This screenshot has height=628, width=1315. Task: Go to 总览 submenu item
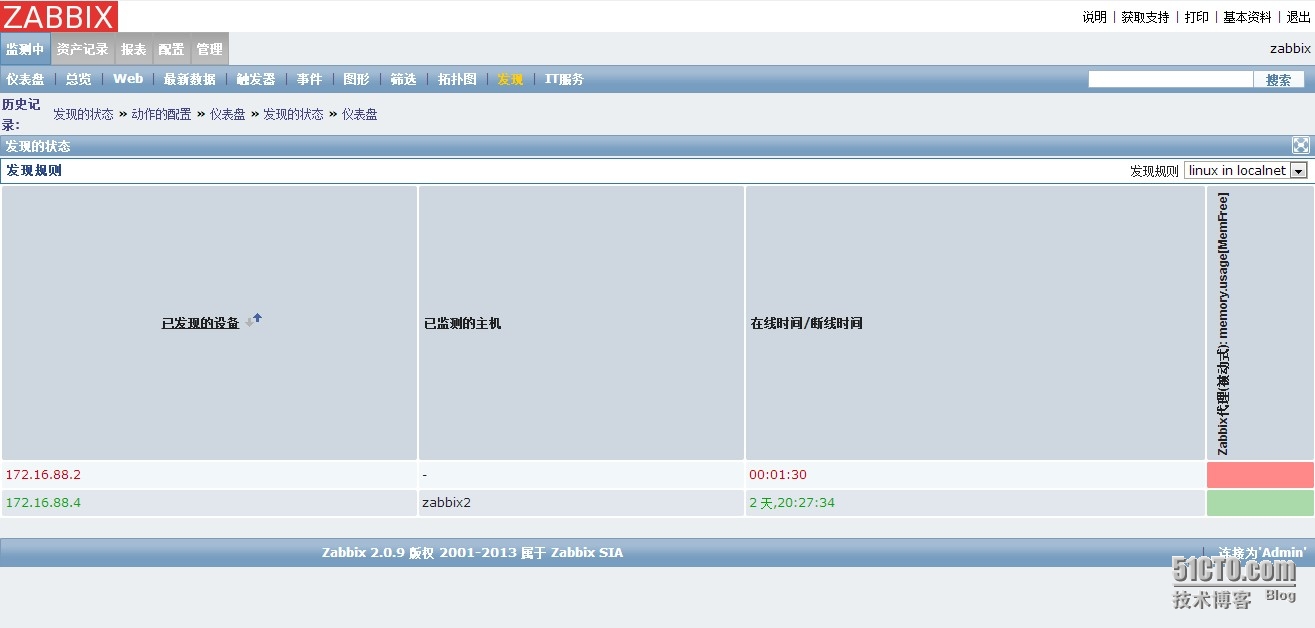[79, 79]
